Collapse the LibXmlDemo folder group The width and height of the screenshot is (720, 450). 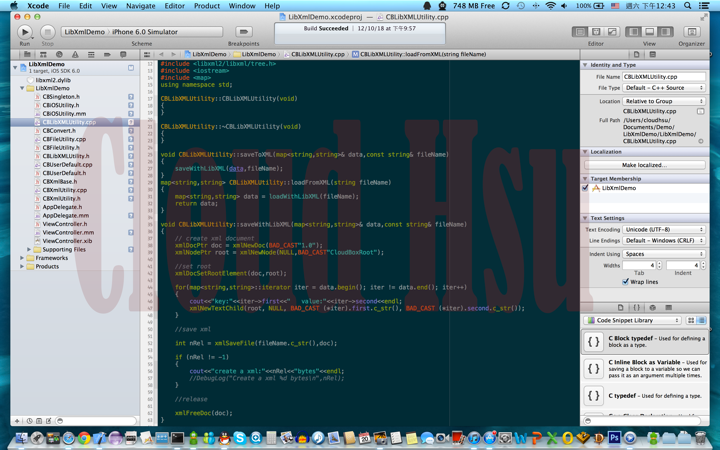point(22,88)
